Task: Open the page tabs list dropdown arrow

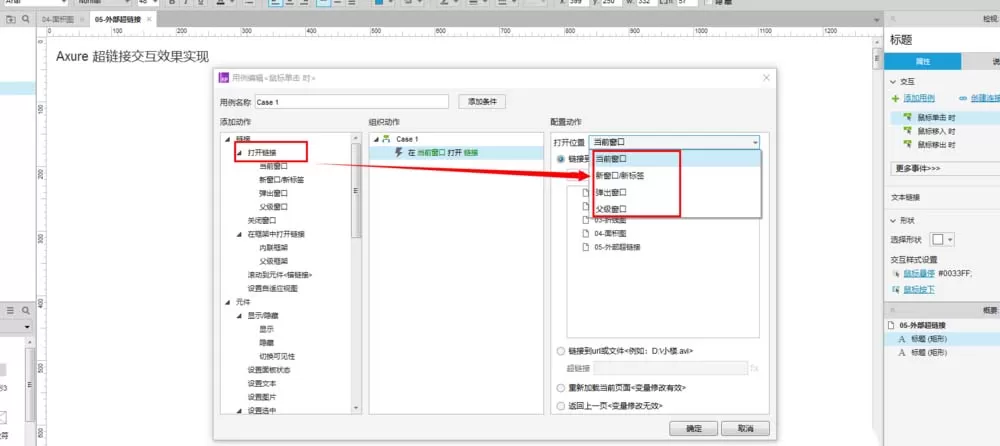Action: coord(876,21)
